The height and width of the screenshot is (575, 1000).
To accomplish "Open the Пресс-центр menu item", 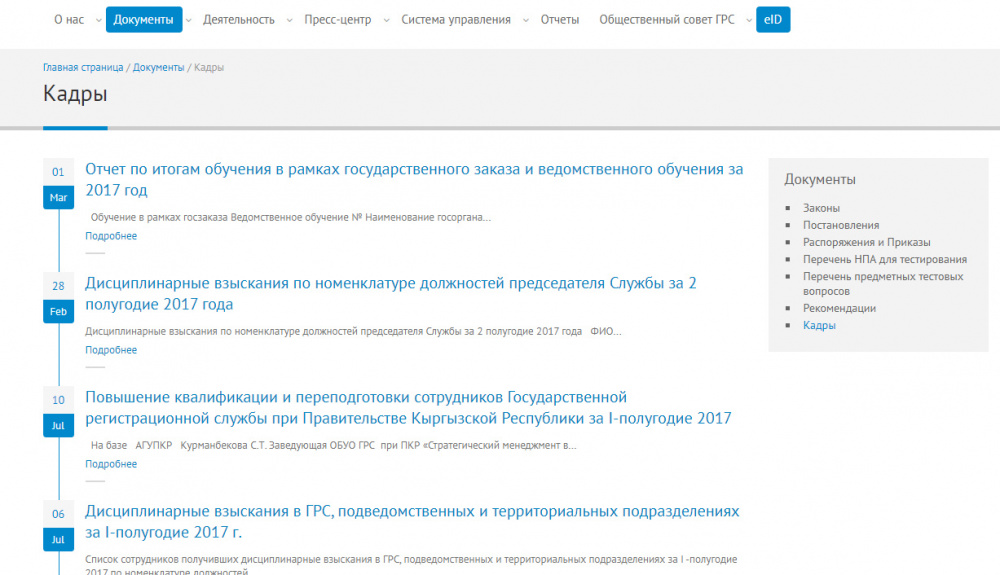I will point(337,20).
